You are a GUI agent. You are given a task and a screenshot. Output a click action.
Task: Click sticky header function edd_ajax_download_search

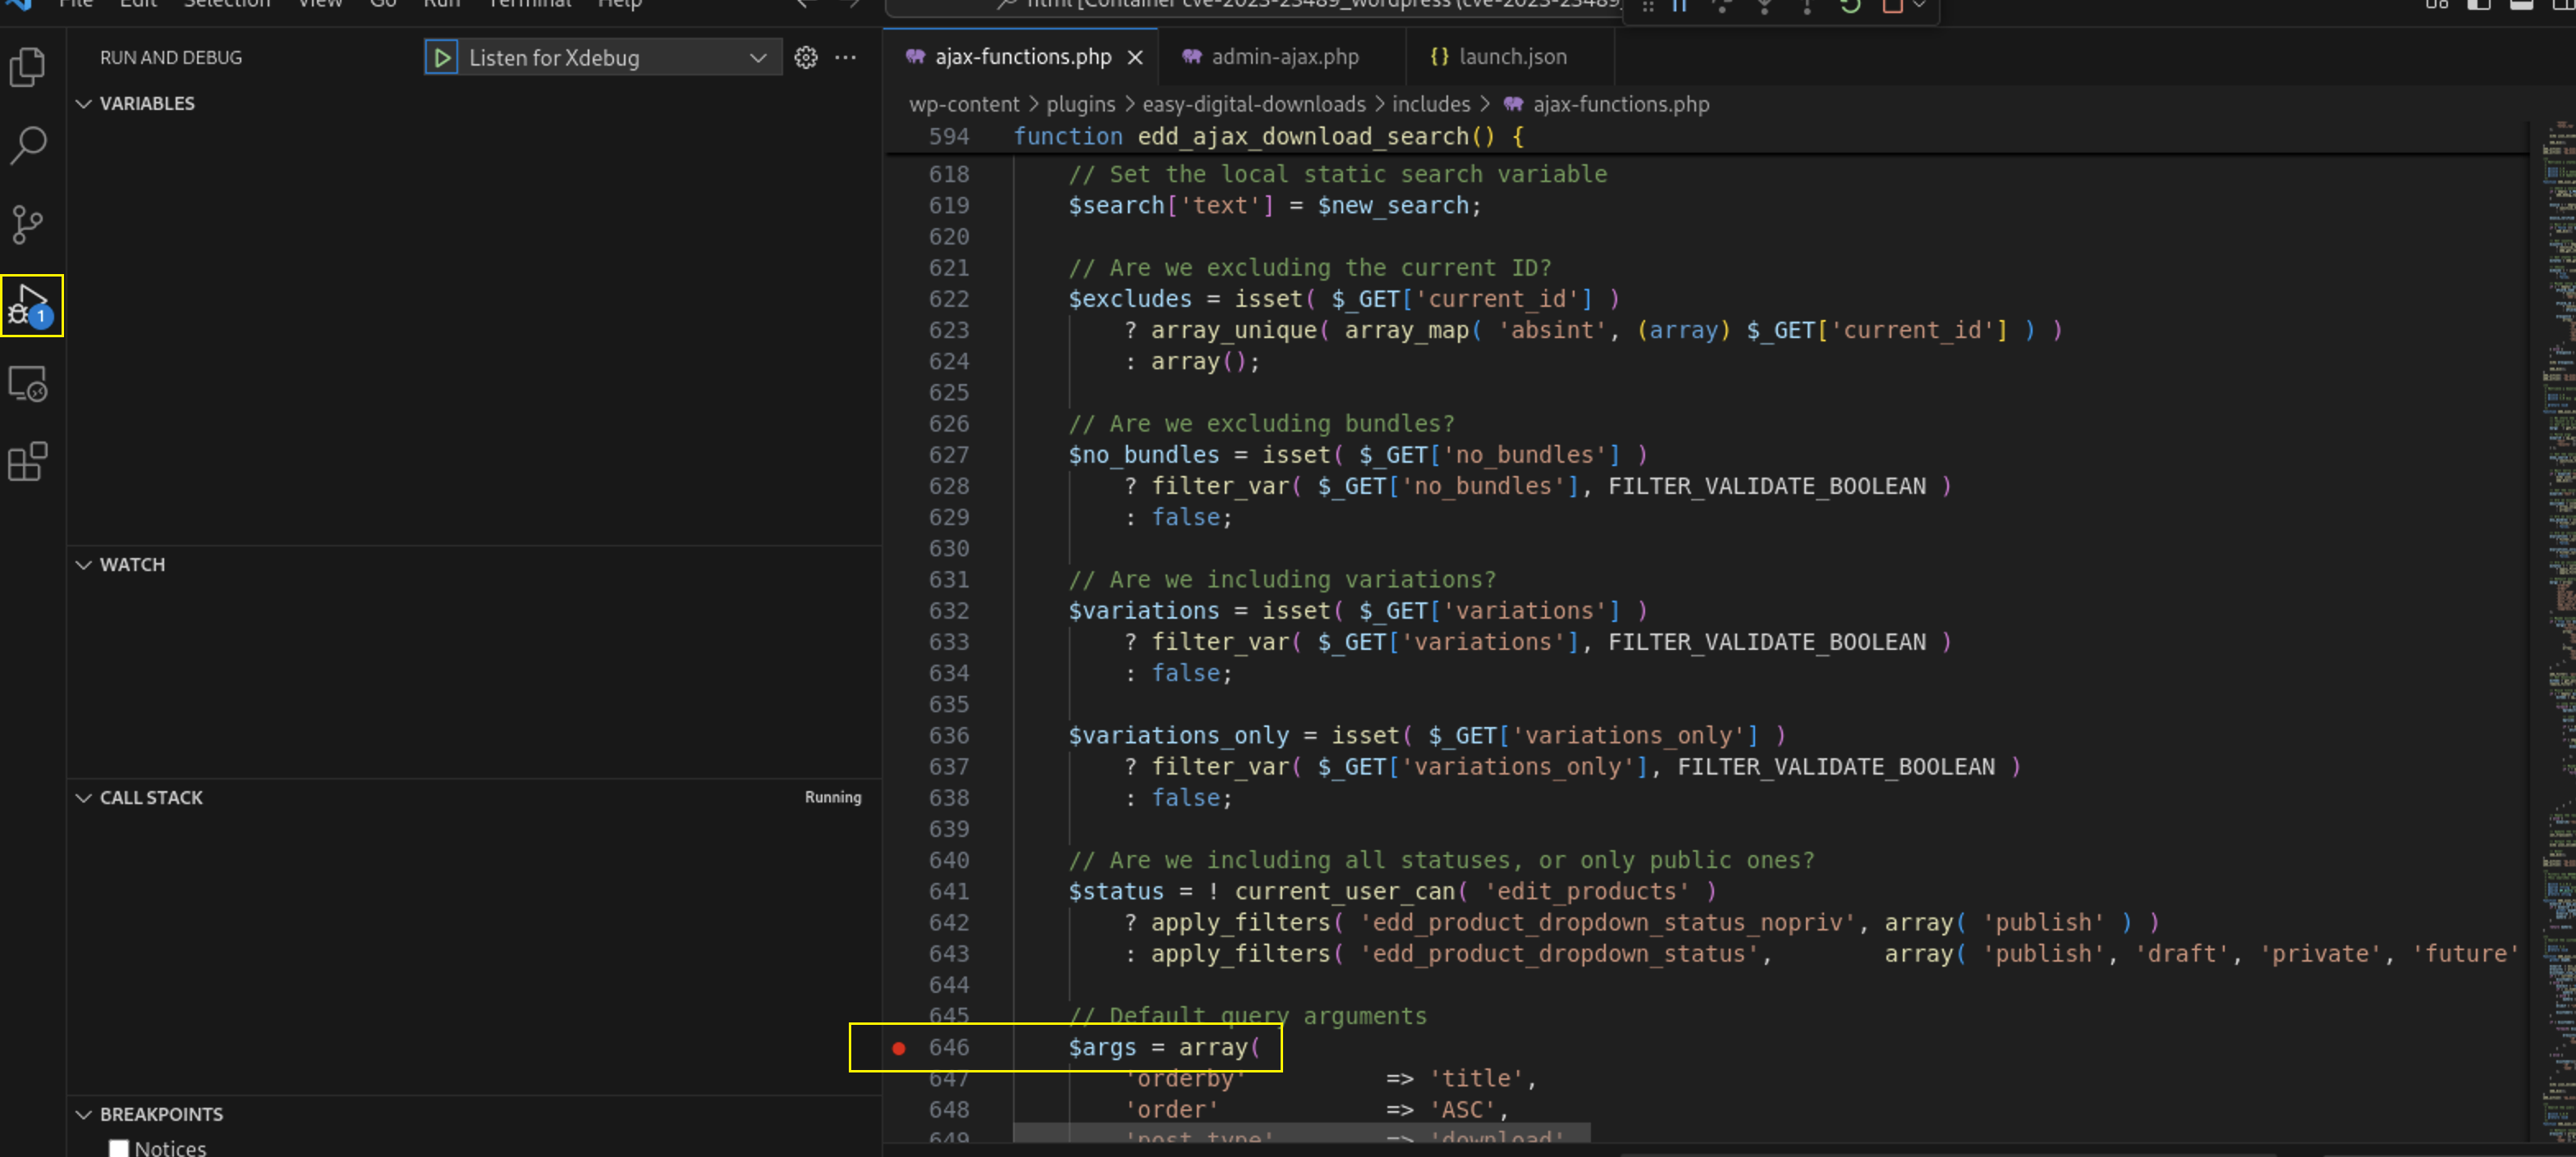[1268, 136]
